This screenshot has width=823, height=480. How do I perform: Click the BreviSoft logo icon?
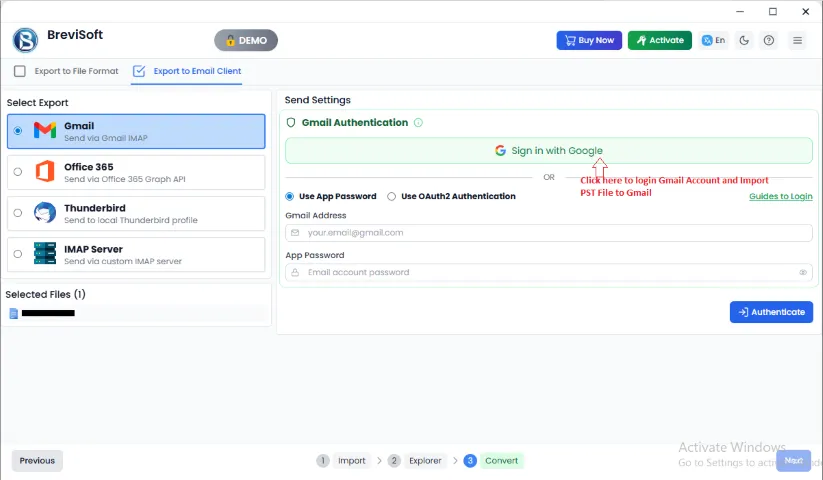(x=26, y=40)
